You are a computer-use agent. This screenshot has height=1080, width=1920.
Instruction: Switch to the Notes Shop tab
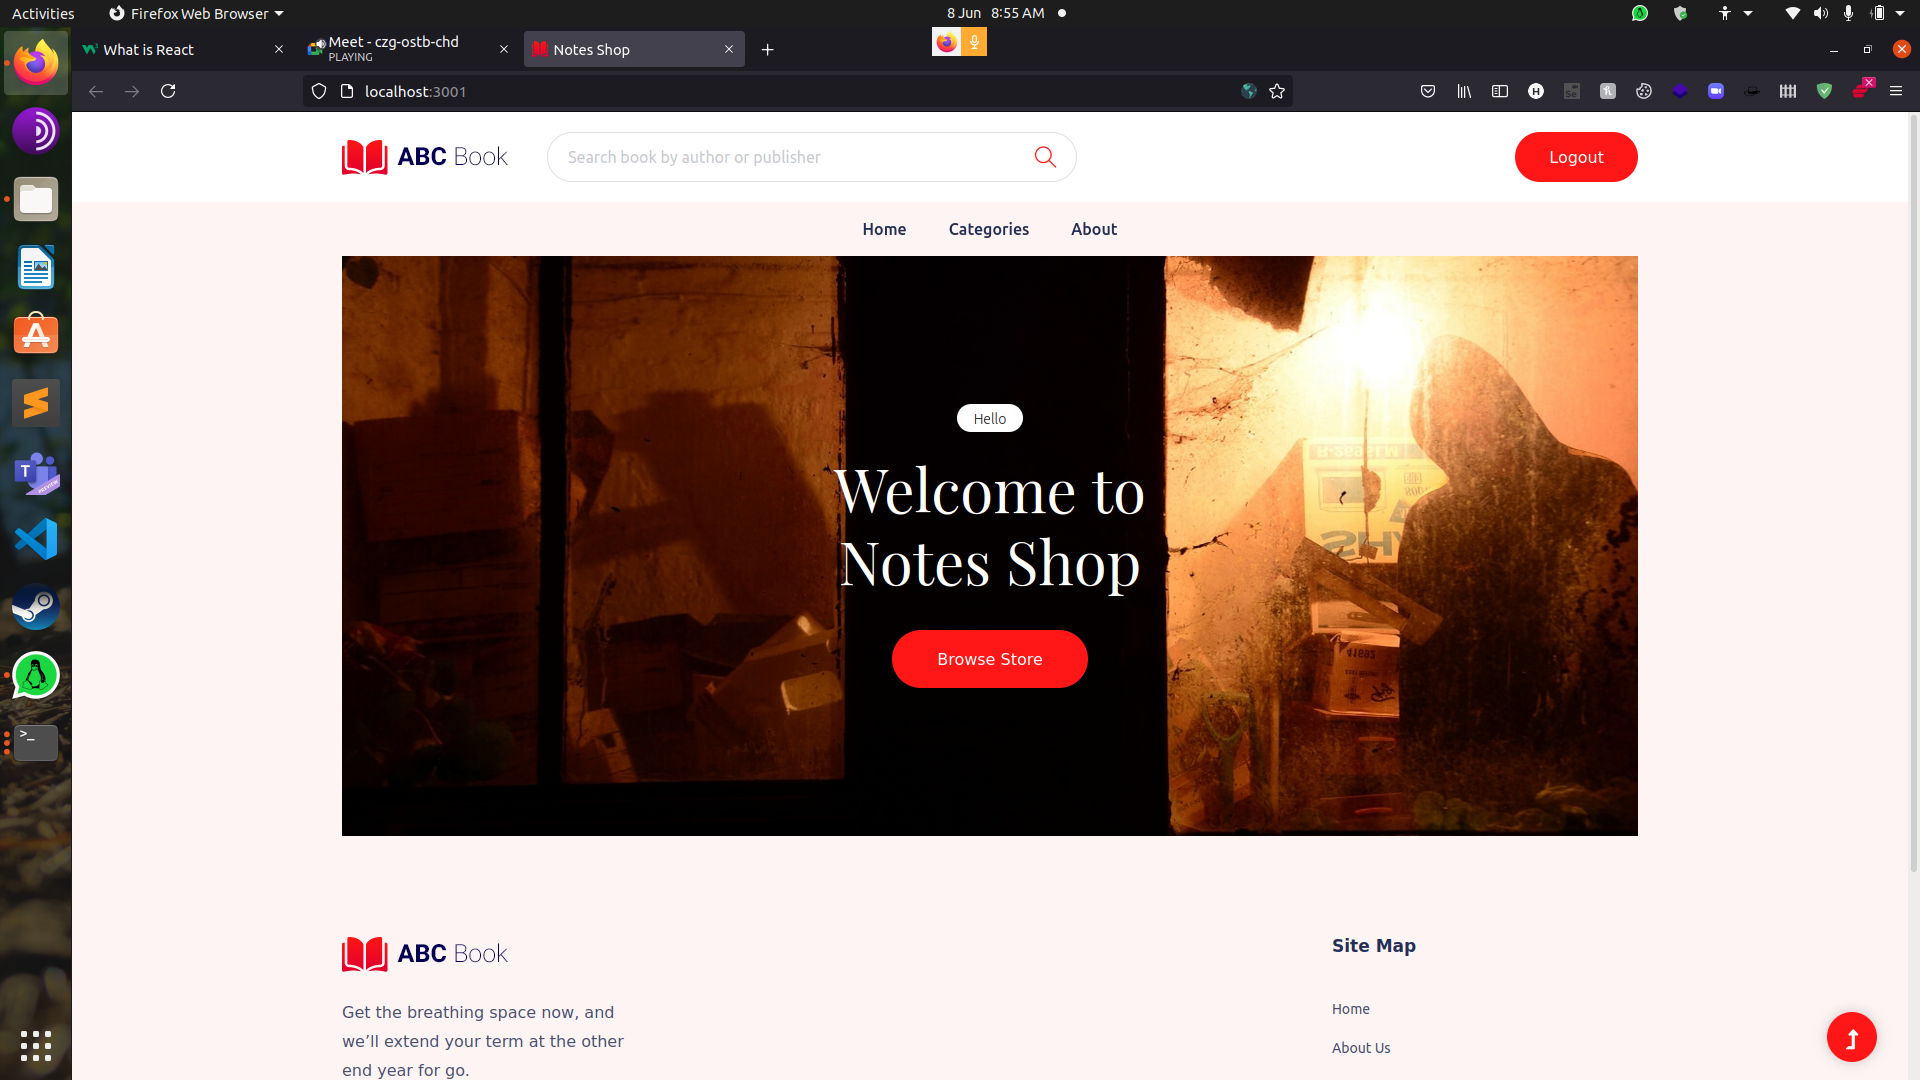(620, 49)
